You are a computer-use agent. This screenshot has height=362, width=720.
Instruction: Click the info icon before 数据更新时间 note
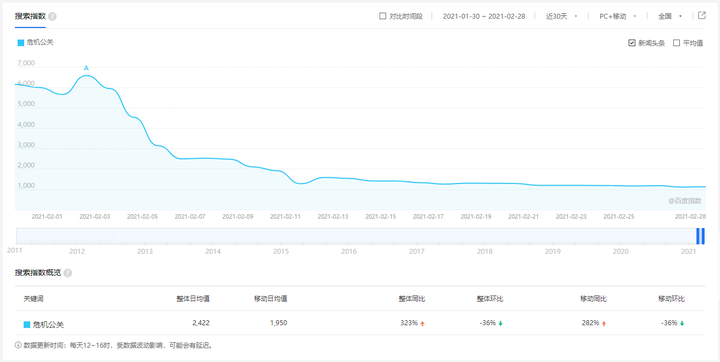coord(18,345)
